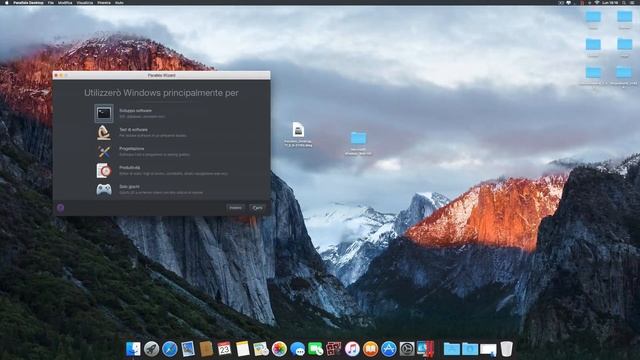Open the File menu
Screen dimensions: 640x360
click(51, 2)
